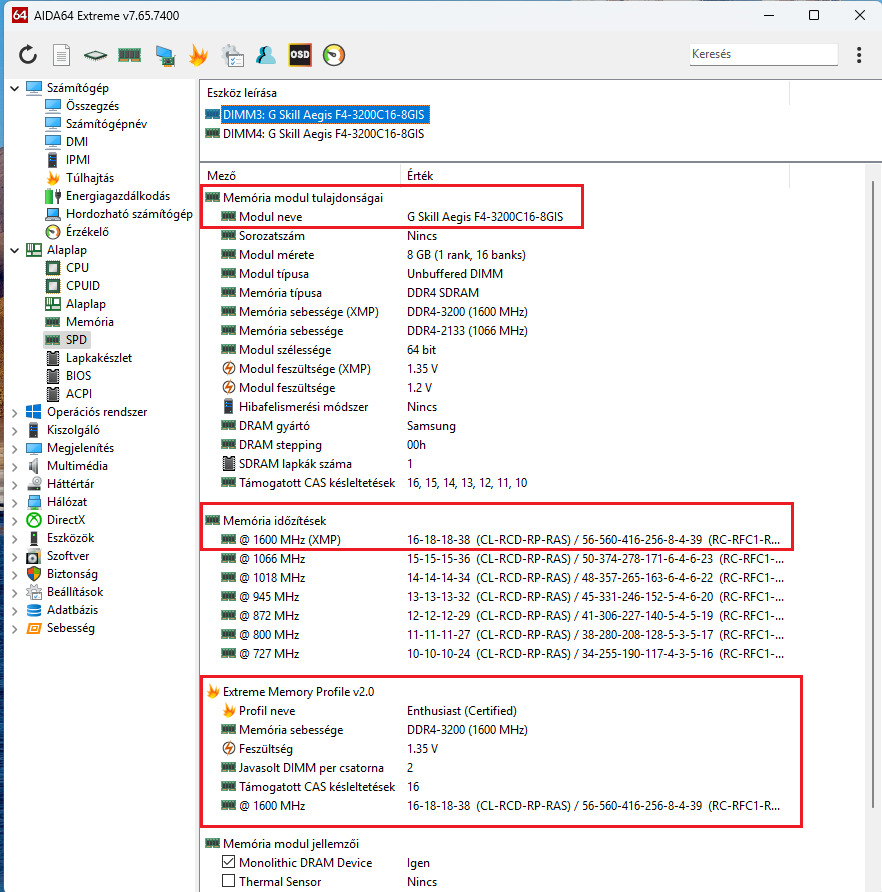Select the SPD tree item
Screen dimensions: 882x892
pos(76,340)
